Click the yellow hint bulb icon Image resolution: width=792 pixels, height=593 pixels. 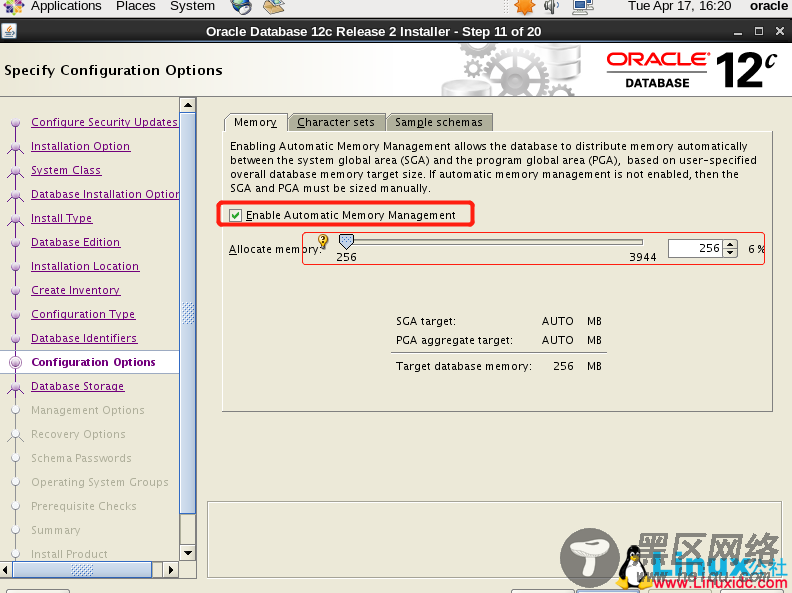pyautogui.click(x=323, y=241)
